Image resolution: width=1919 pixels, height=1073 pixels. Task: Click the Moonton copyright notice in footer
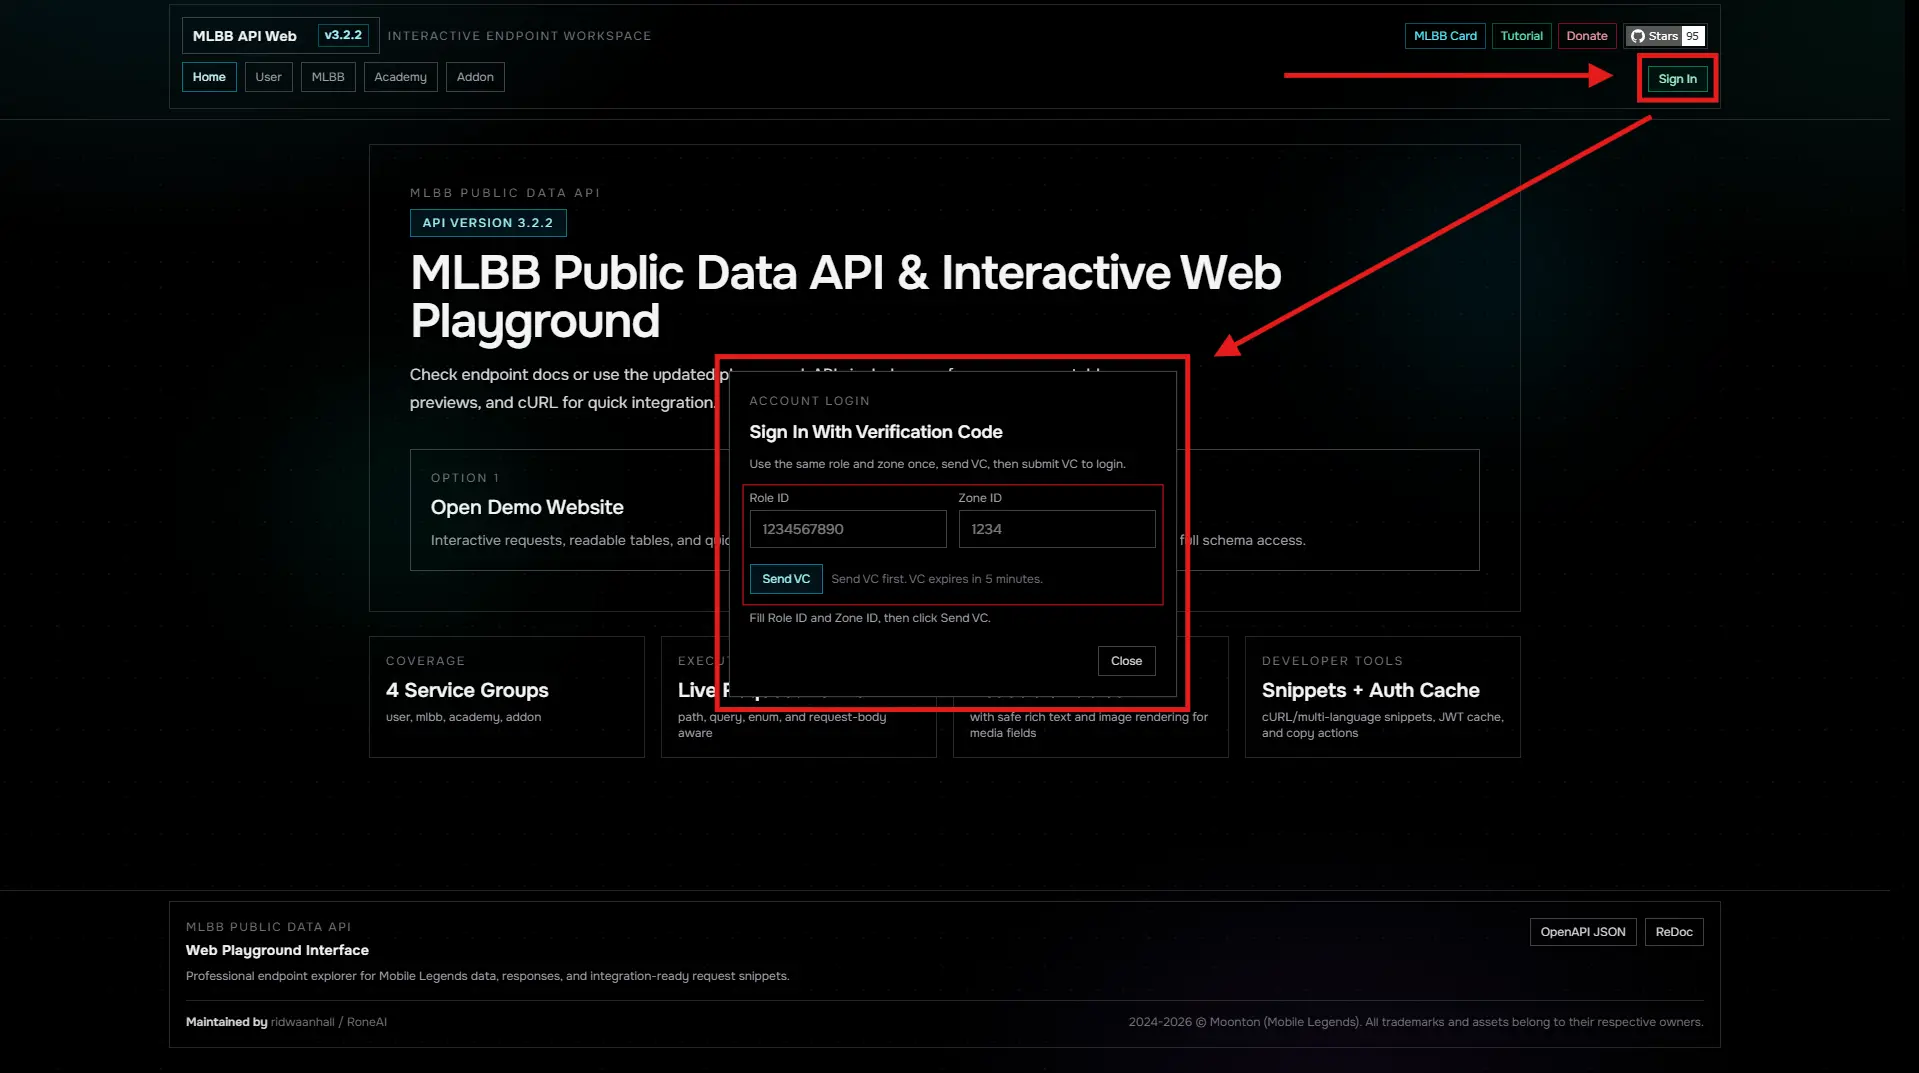coord(1415,1022)
